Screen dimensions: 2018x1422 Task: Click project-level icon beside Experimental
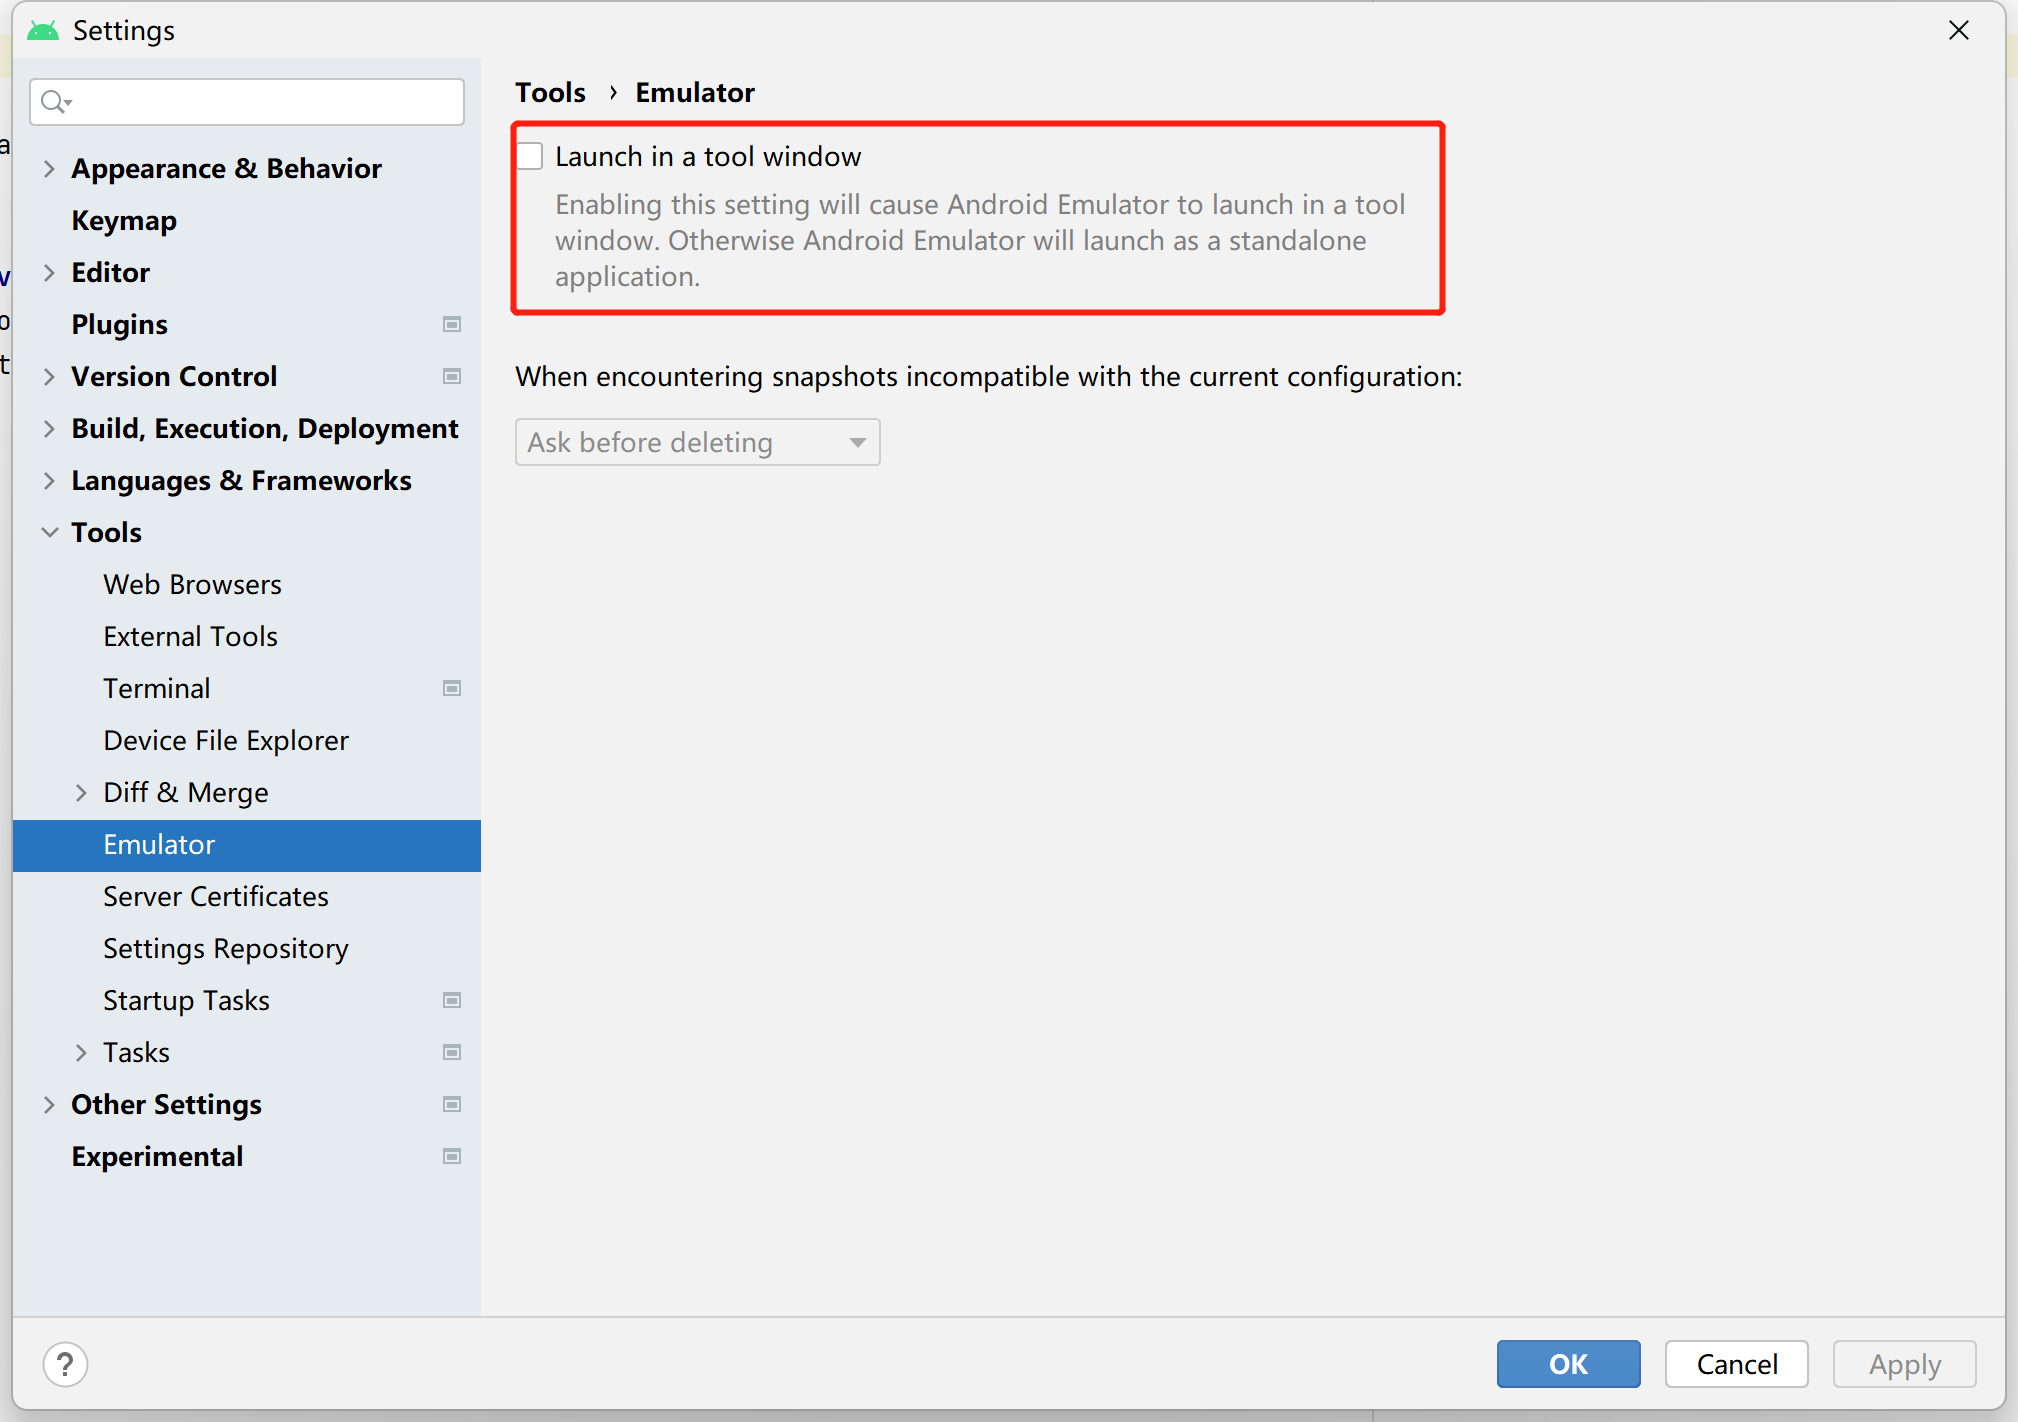point(452,1156)
